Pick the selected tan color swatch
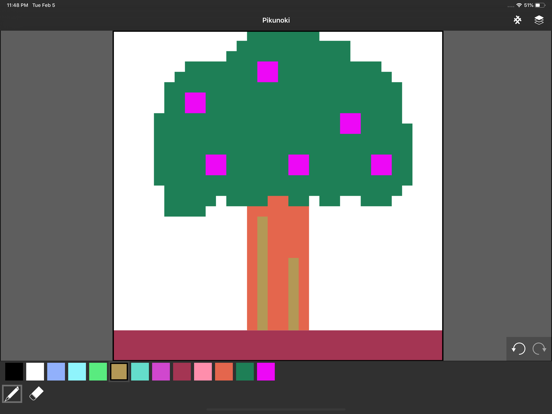 119,372
